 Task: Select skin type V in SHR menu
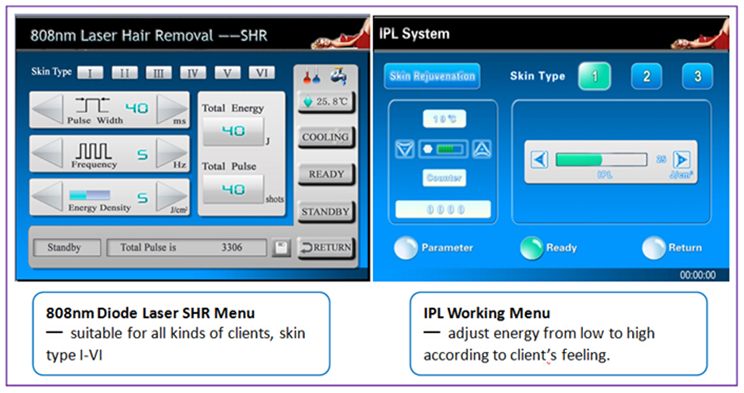coord(227,73)
